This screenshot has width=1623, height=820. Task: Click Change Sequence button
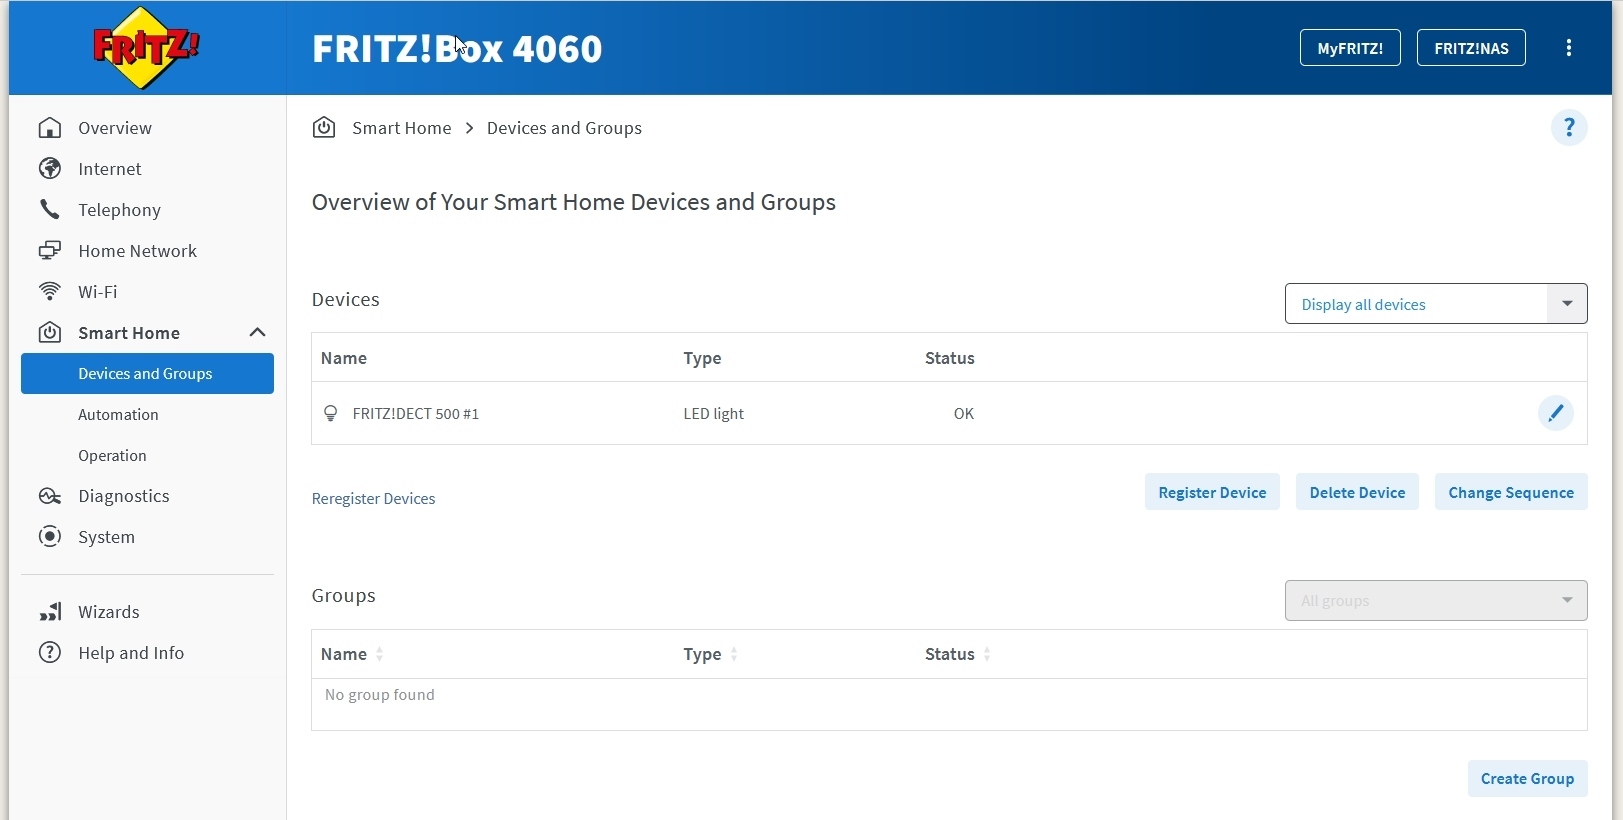(x=1511, y=492)
